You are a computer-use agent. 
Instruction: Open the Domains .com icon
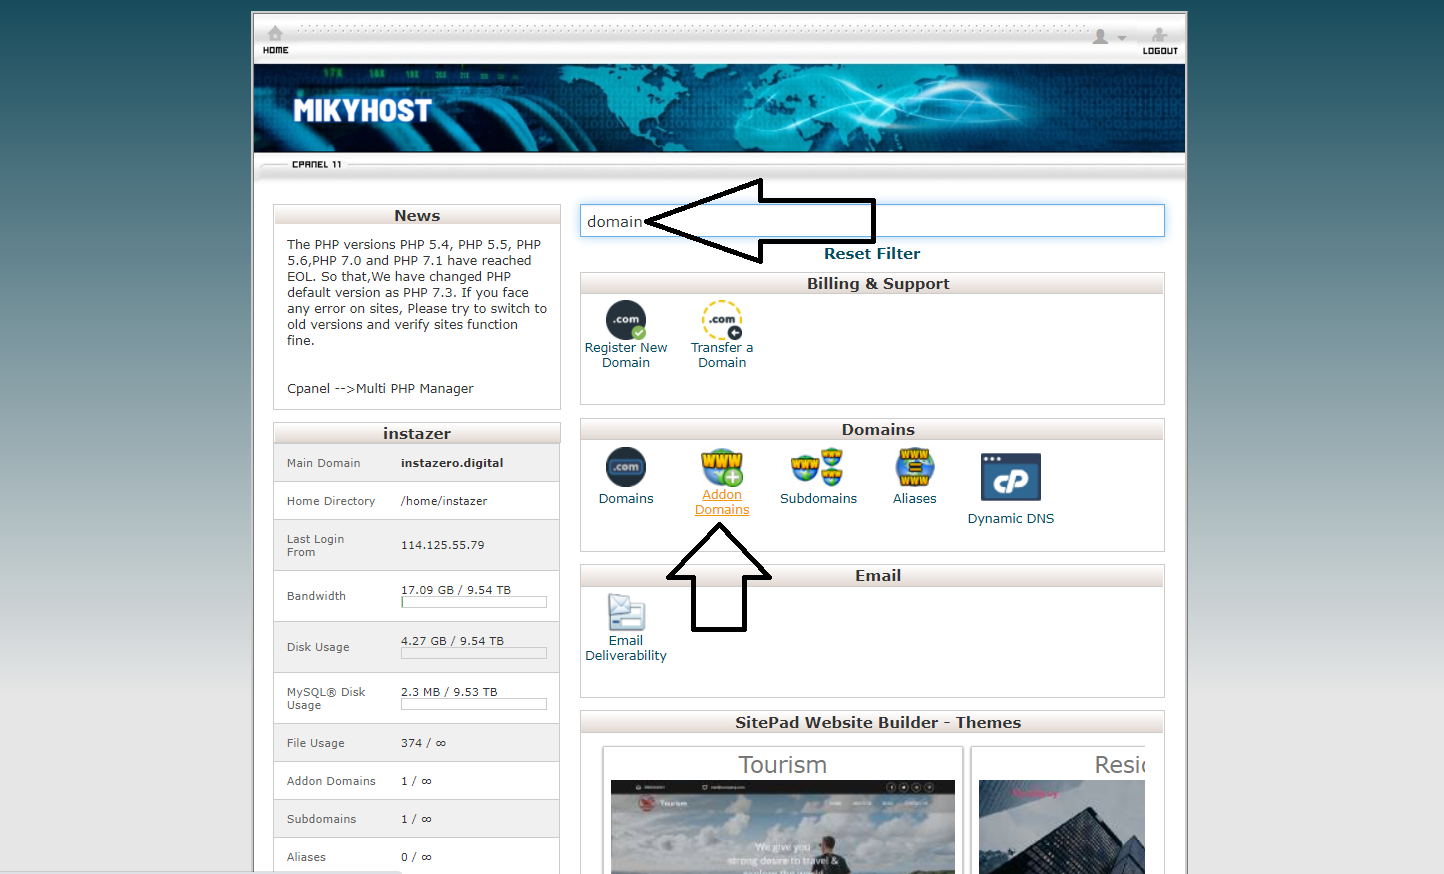(626, 467)
